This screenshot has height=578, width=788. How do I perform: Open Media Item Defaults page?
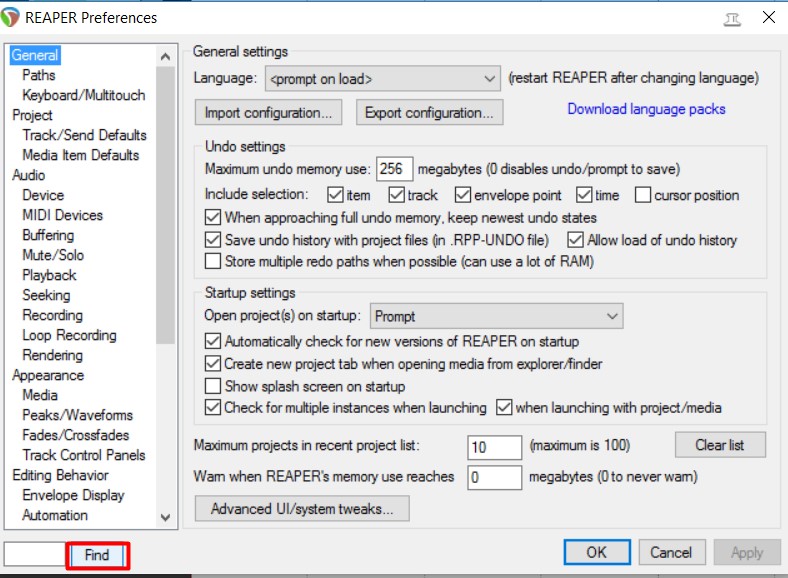click(80, 155)
